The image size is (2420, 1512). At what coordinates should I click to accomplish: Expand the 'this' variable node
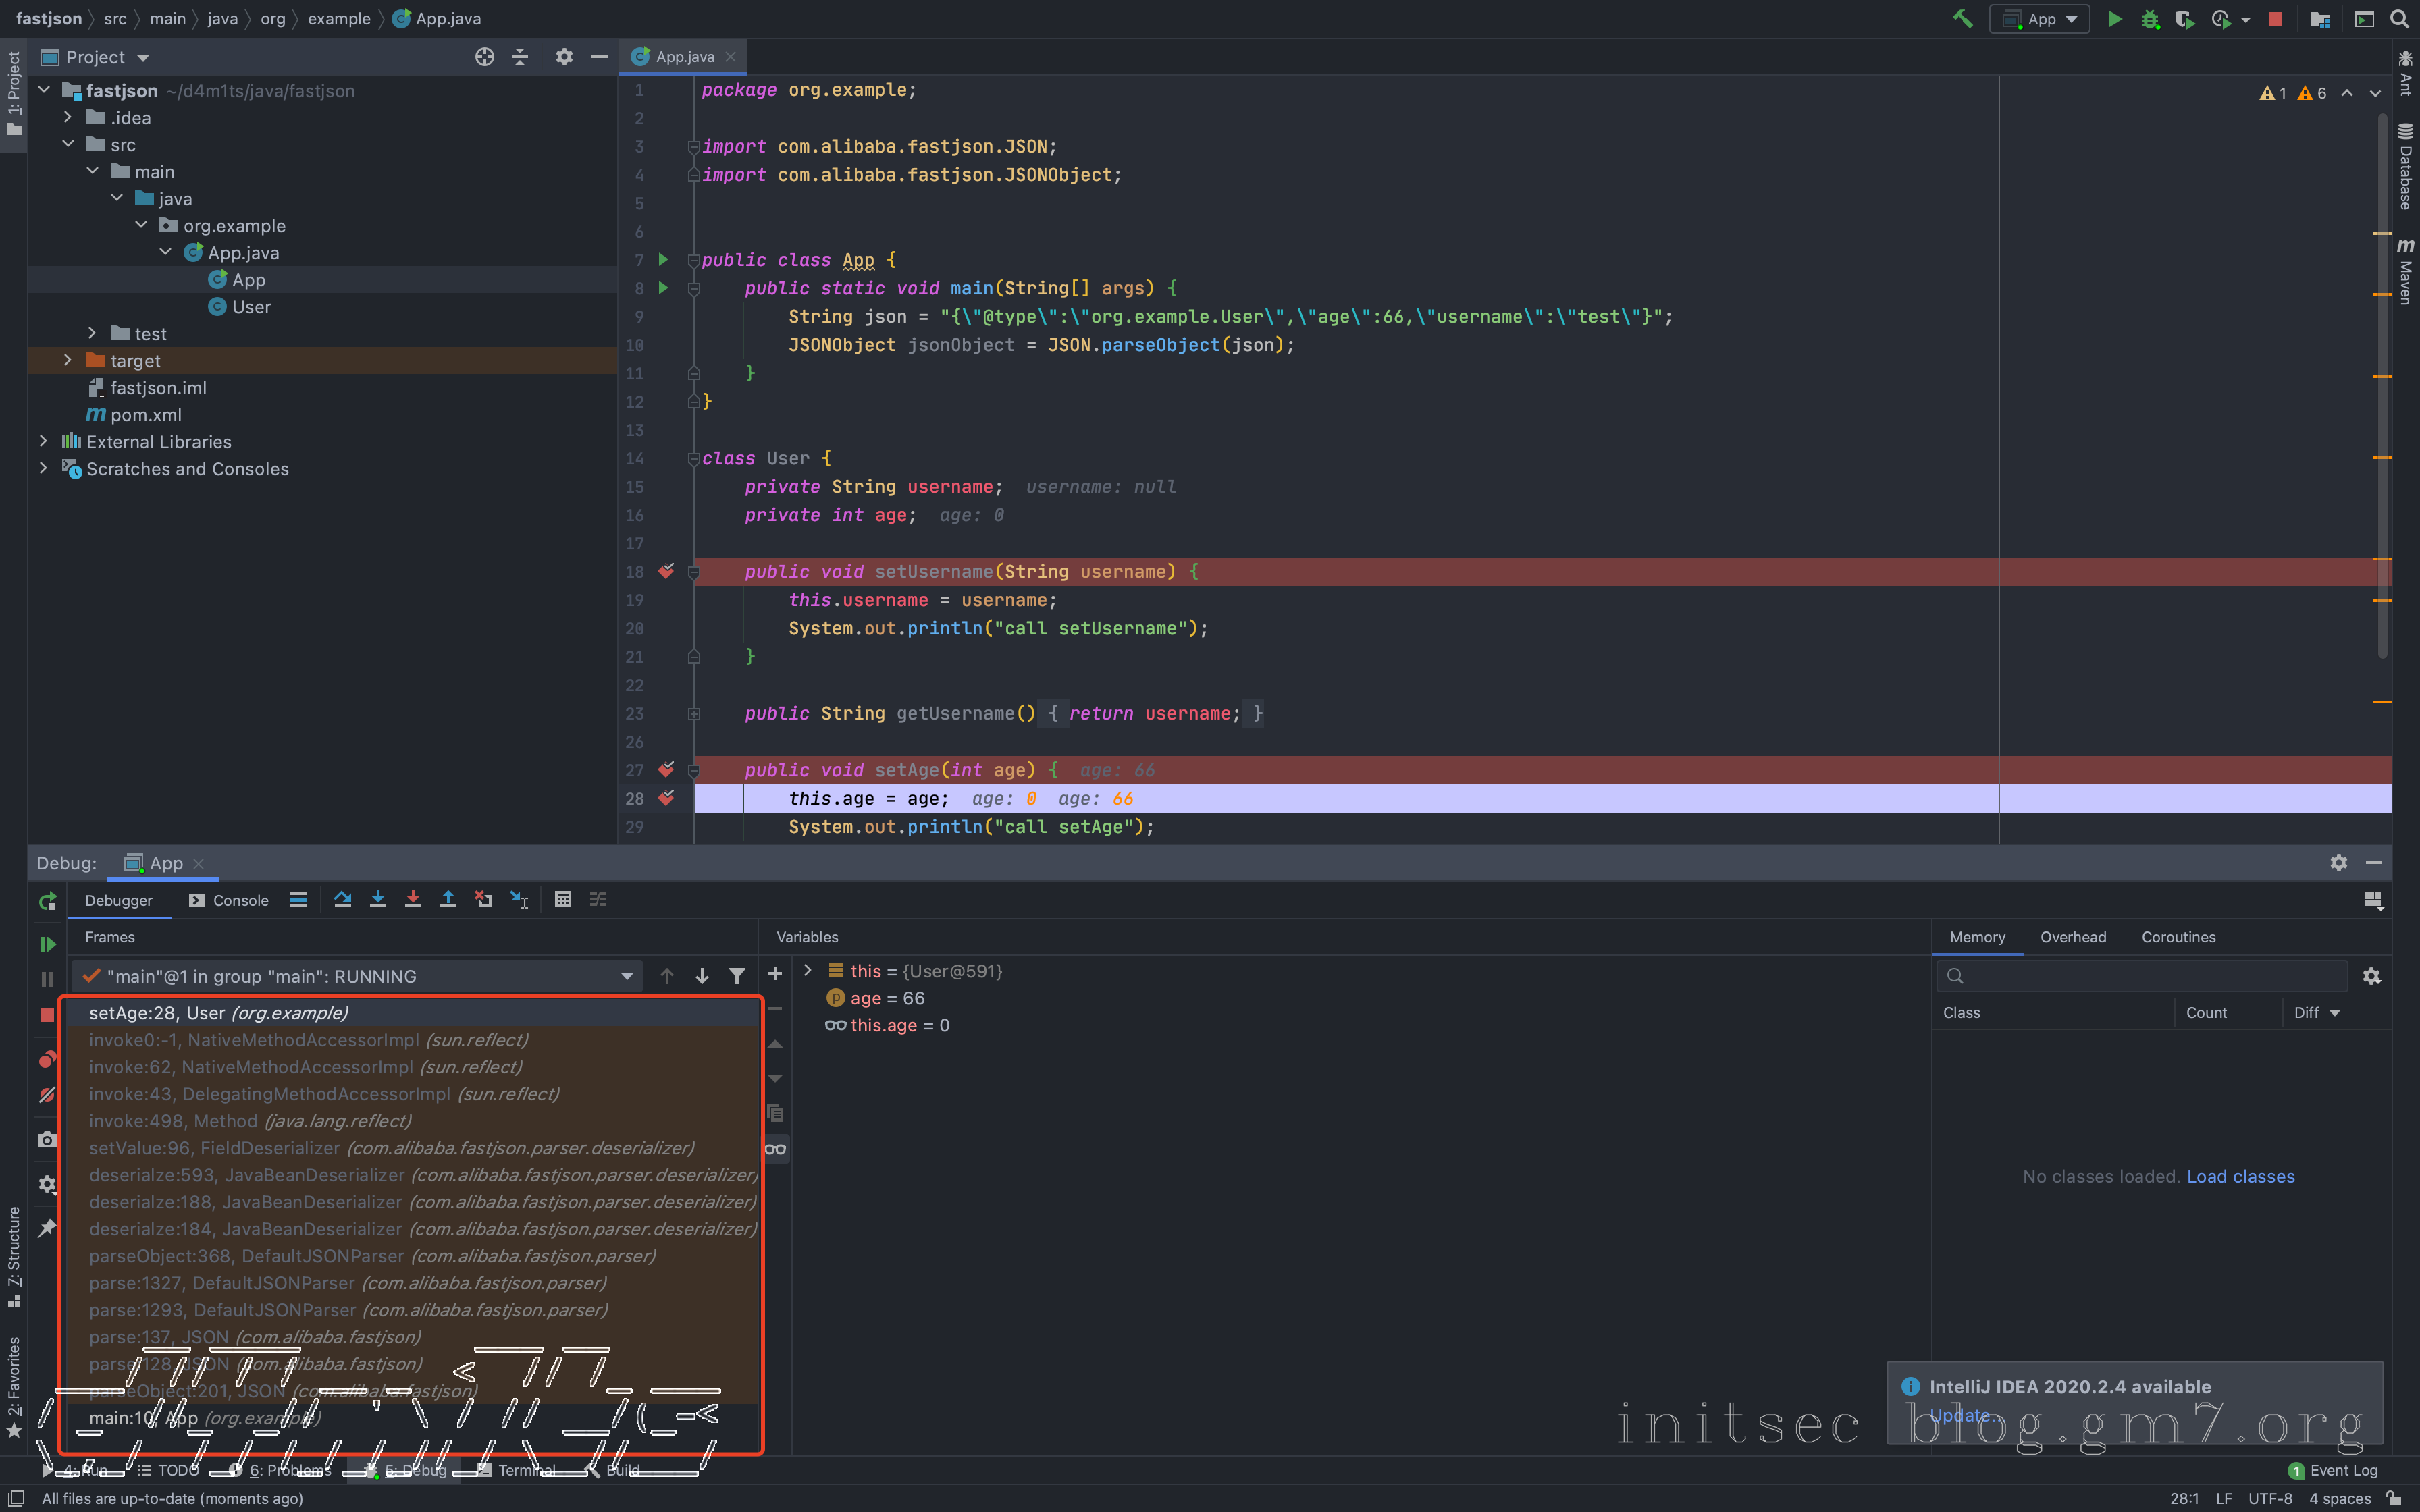pyautogui.click(x=808, y=971)
